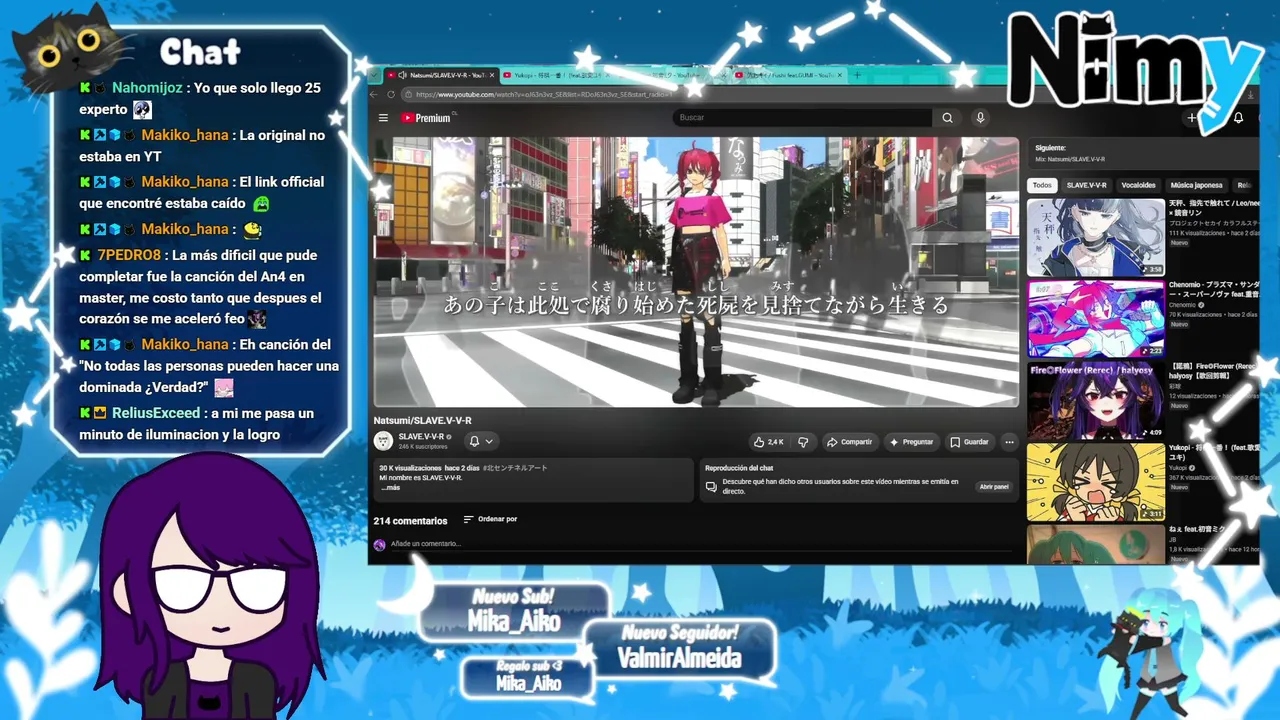Click the search magnifier button

click(947, 118)
